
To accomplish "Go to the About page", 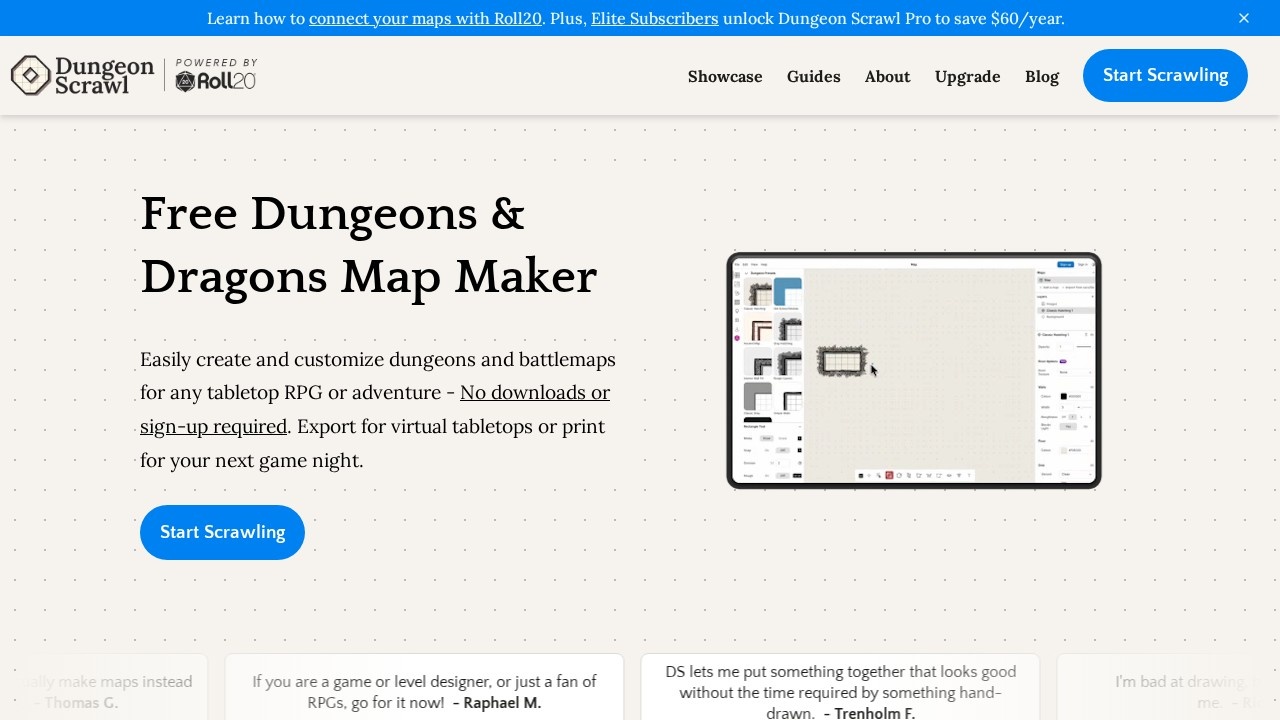I will (888, 76).
